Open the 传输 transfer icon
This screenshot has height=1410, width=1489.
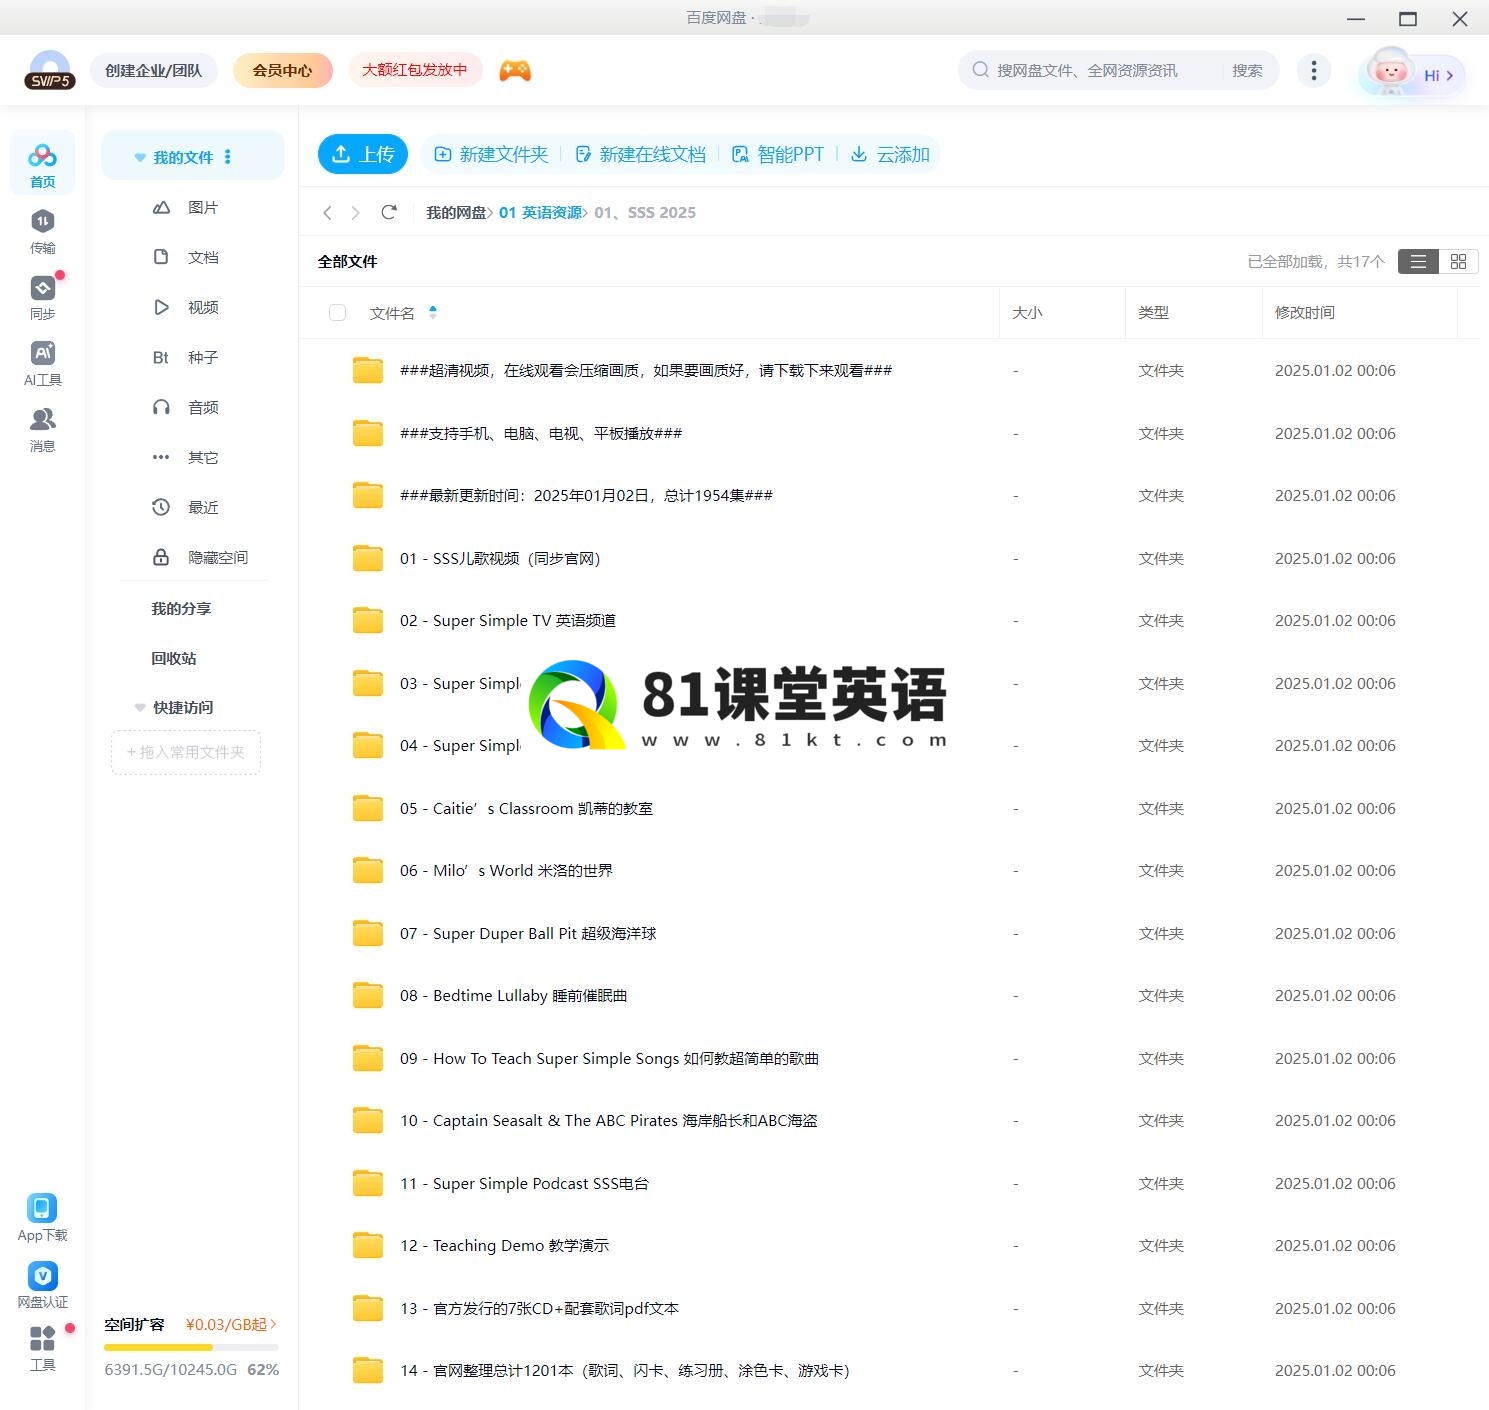(x=42, y=230)
